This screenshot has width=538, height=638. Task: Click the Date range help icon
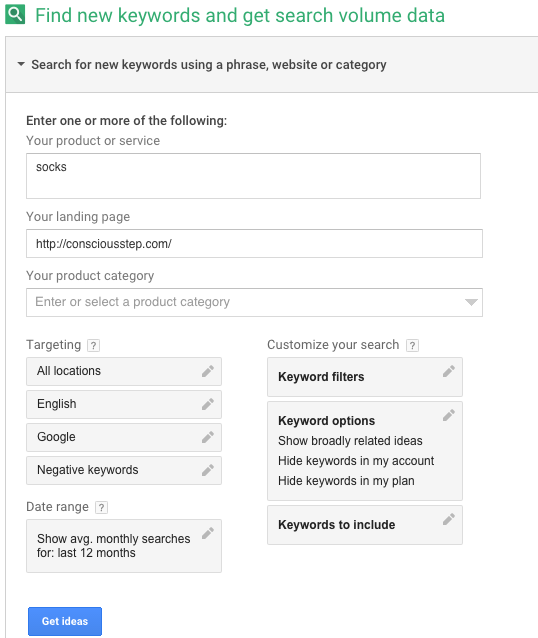click(x=101, y=507)
